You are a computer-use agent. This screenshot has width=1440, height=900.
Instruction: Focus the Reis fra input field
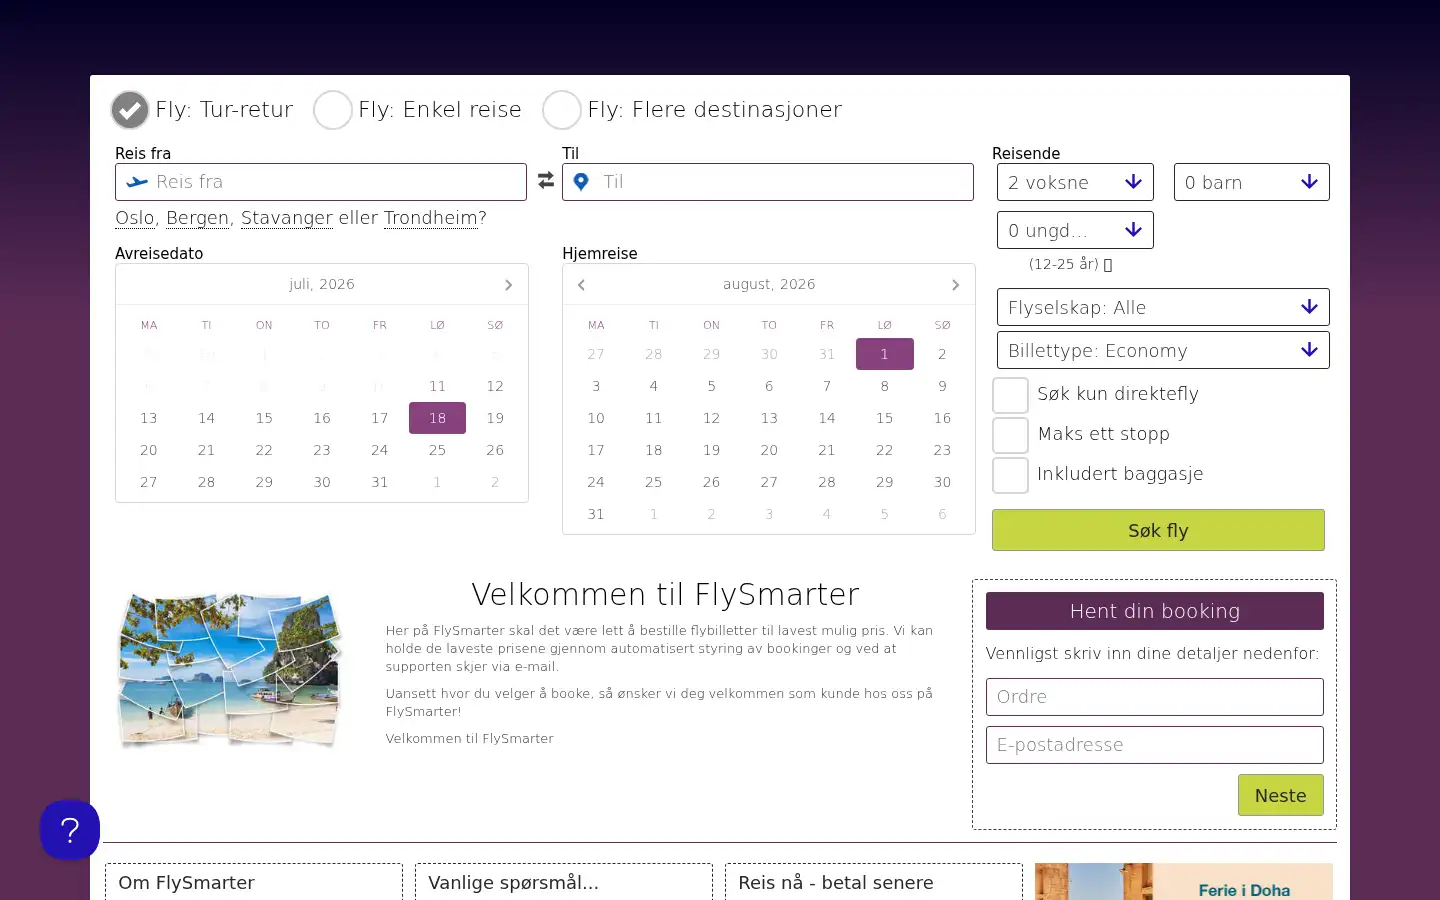pyautogui.click(x=321, y=182)
